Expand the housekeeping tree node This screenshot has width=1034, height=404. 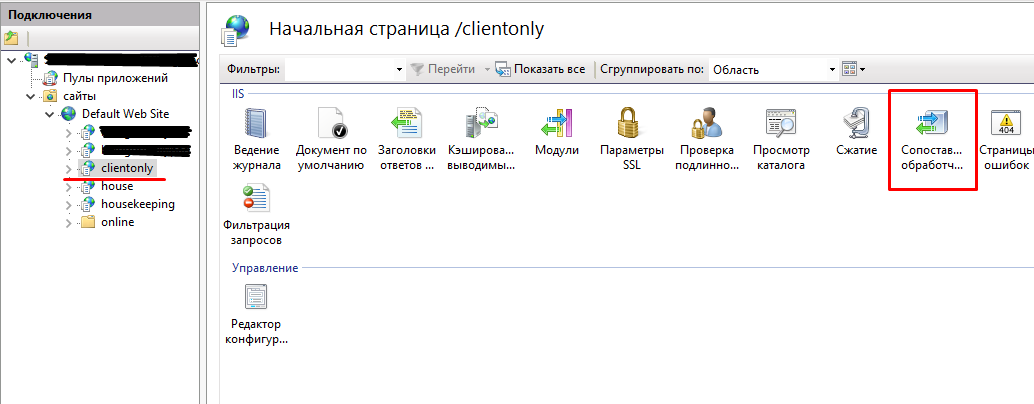pyautogui.click(x=69, y=204)
